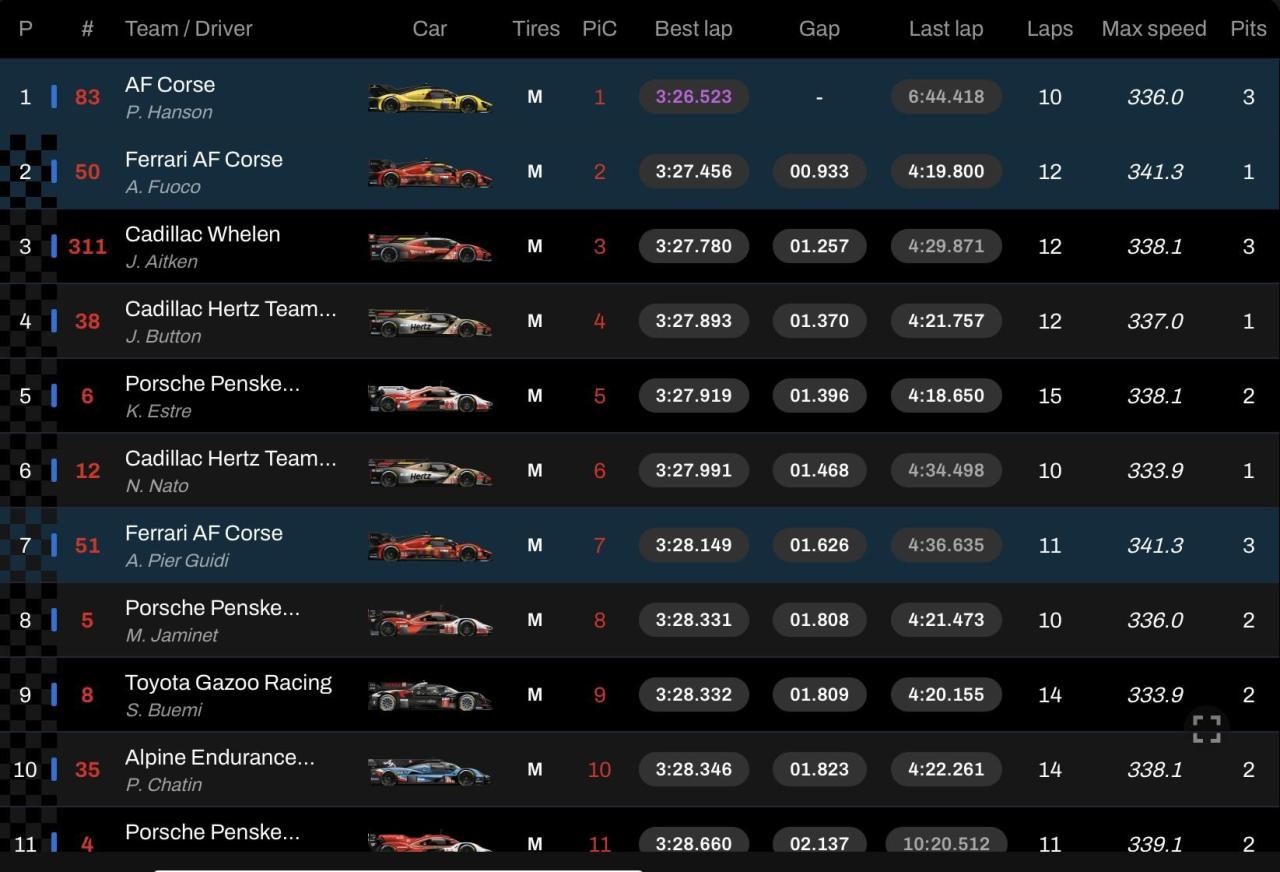Click the 4:19.800 last lap badge
Screen dimensions: 1280x872
946,171
